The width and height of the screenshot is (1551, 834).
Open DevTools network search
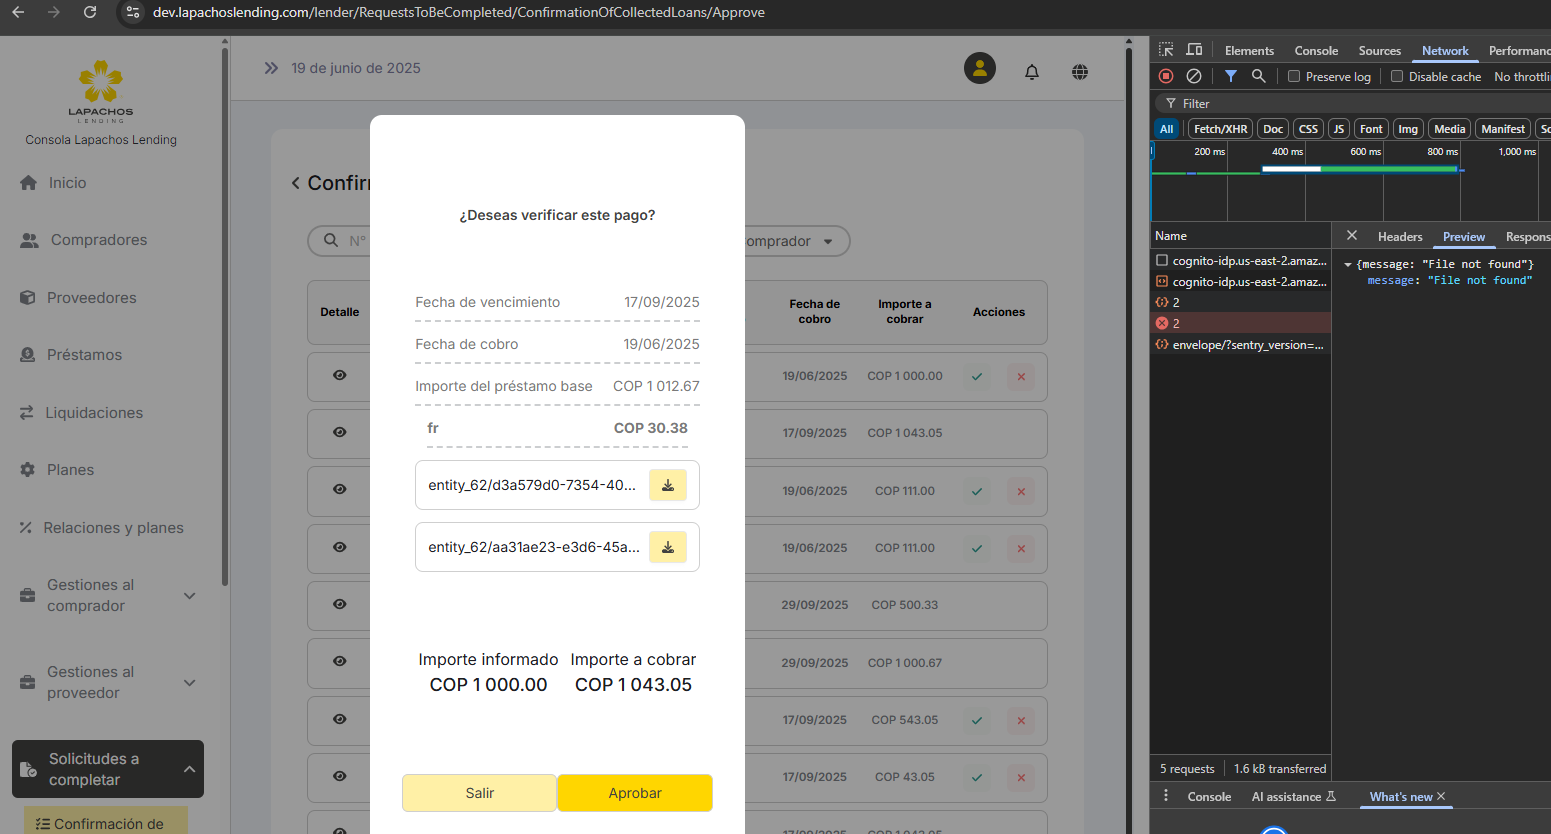[1259, 76]
